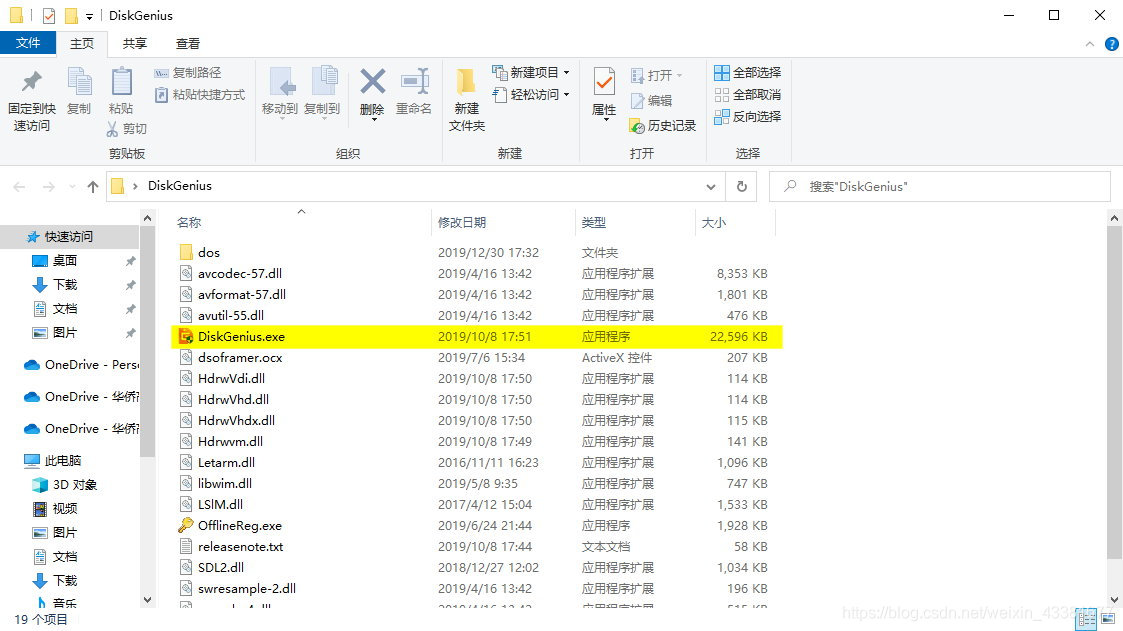
Task: Click inside the 搜索"DiskGenius" search box
Action: click(940, 186)
